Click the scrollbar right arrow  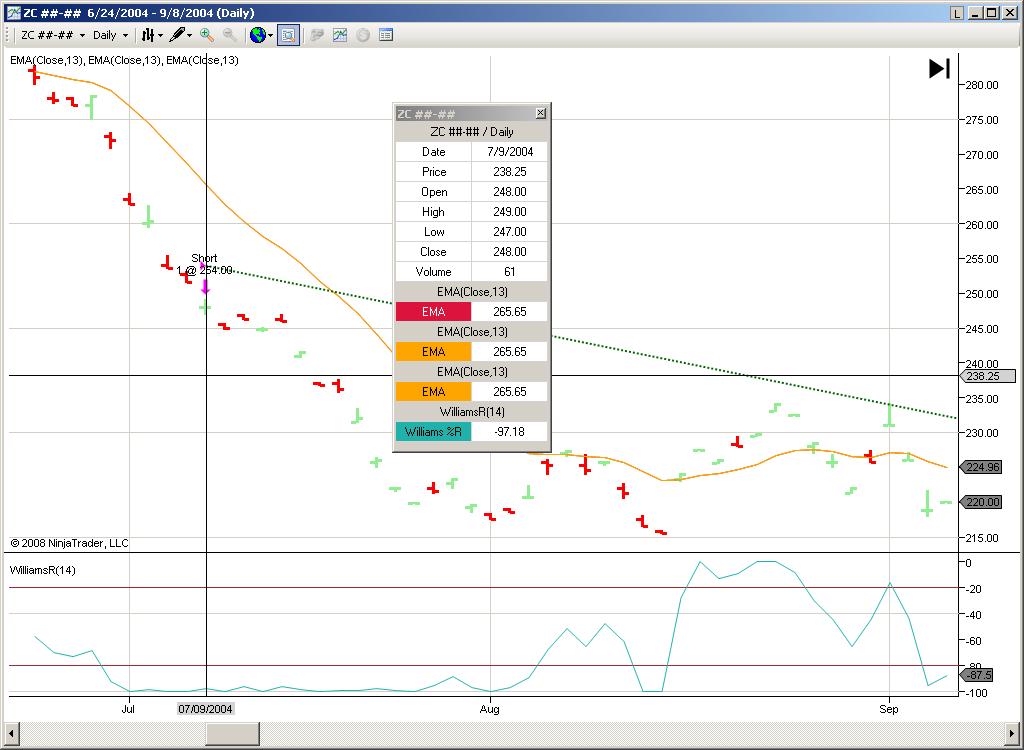tap(1012, 733)
